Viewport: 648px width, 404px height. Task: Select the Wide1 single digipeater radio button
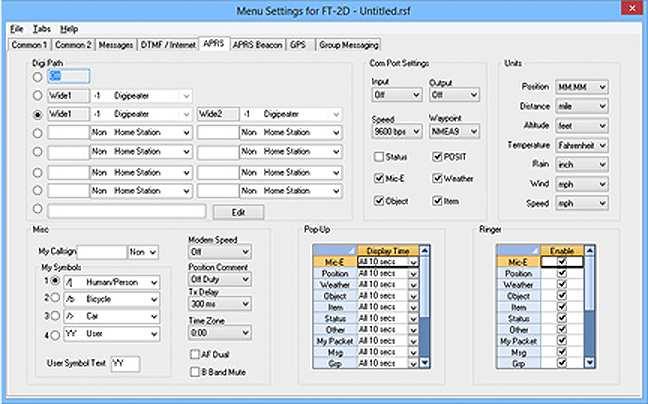(x=38, y=95)
